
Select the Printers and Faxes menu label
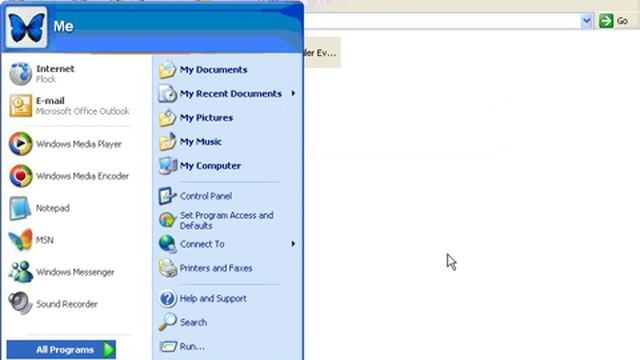(216, 268)
